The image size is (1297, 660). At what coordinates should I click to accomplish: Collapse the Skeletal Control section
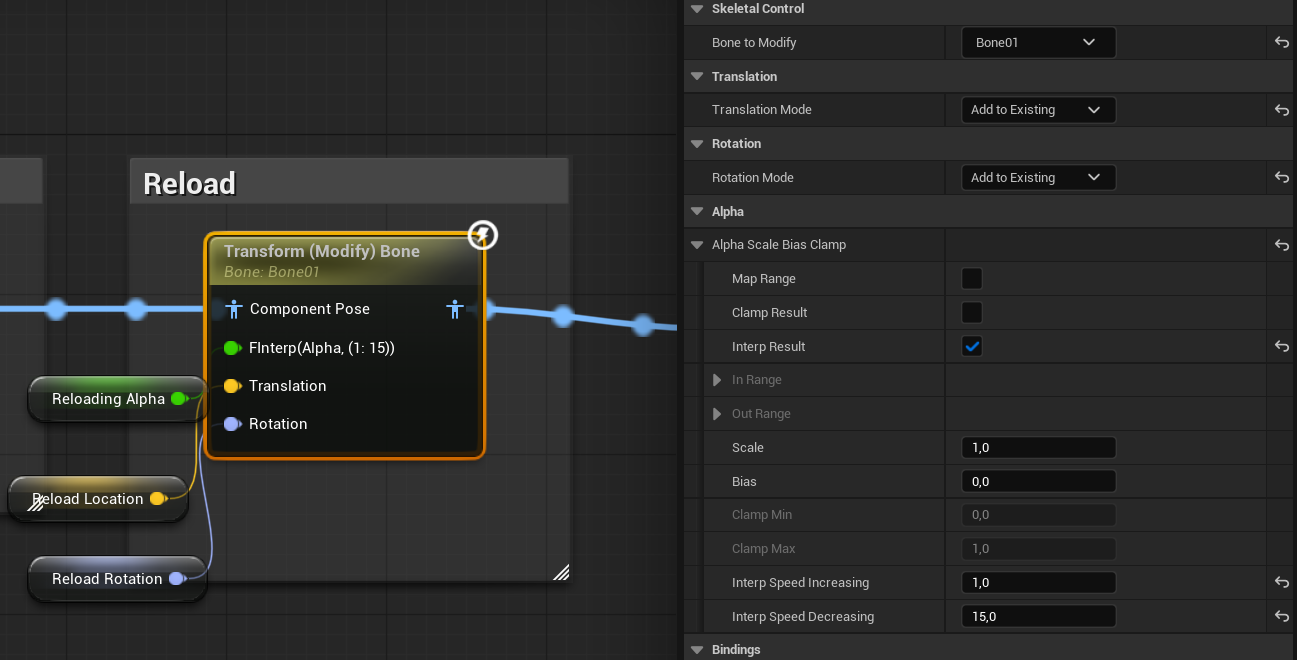tap(697, 9)
